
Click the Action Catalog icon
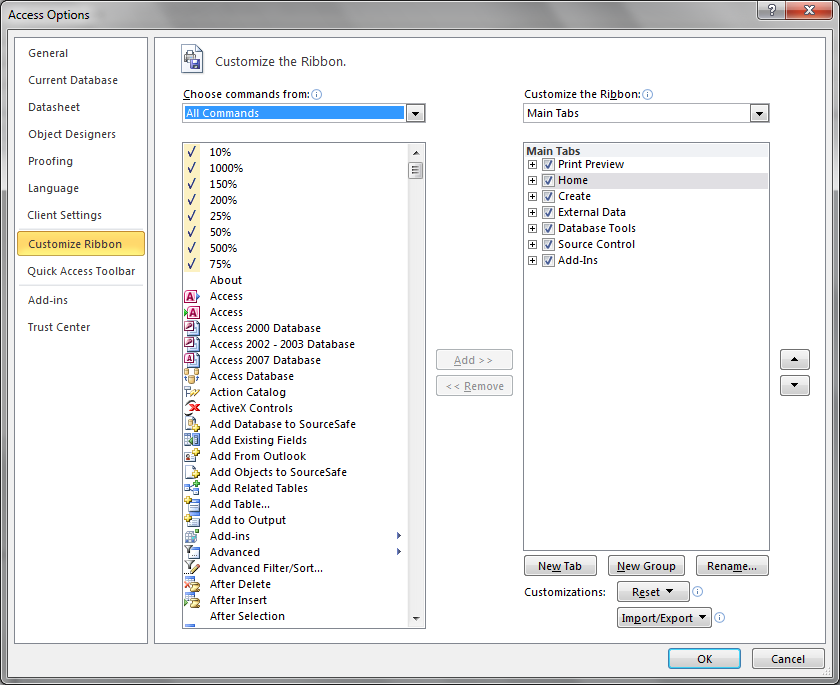click(x=192, y=392)
